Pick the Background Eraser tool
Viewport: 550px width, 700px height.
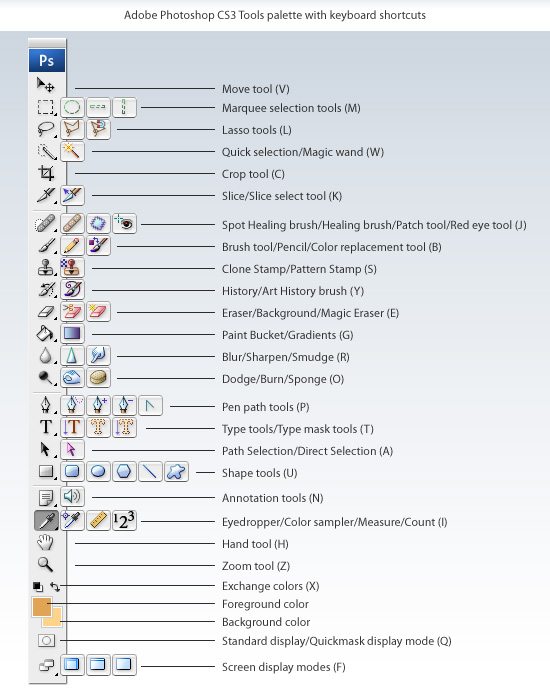[x=72, y=312]
